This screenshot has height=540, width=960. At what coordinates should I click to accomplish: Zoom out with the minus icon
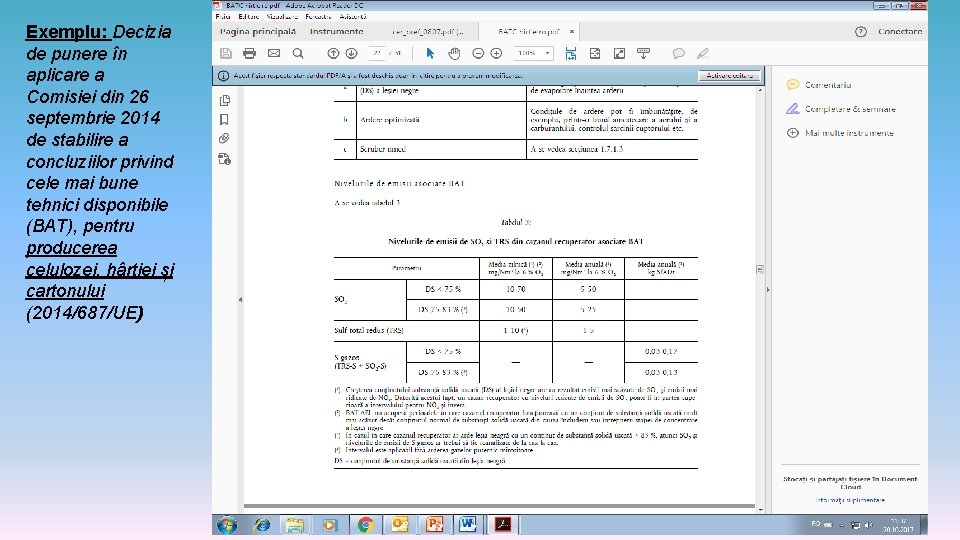click(478, 53)
